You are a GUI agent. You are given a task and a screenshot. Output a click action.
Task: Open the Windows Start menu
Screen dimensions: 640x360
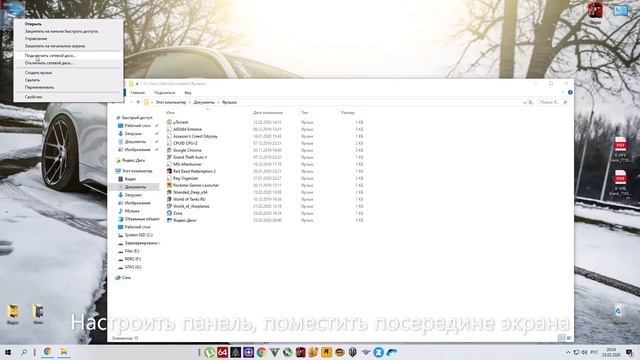(x=8, y=352)
